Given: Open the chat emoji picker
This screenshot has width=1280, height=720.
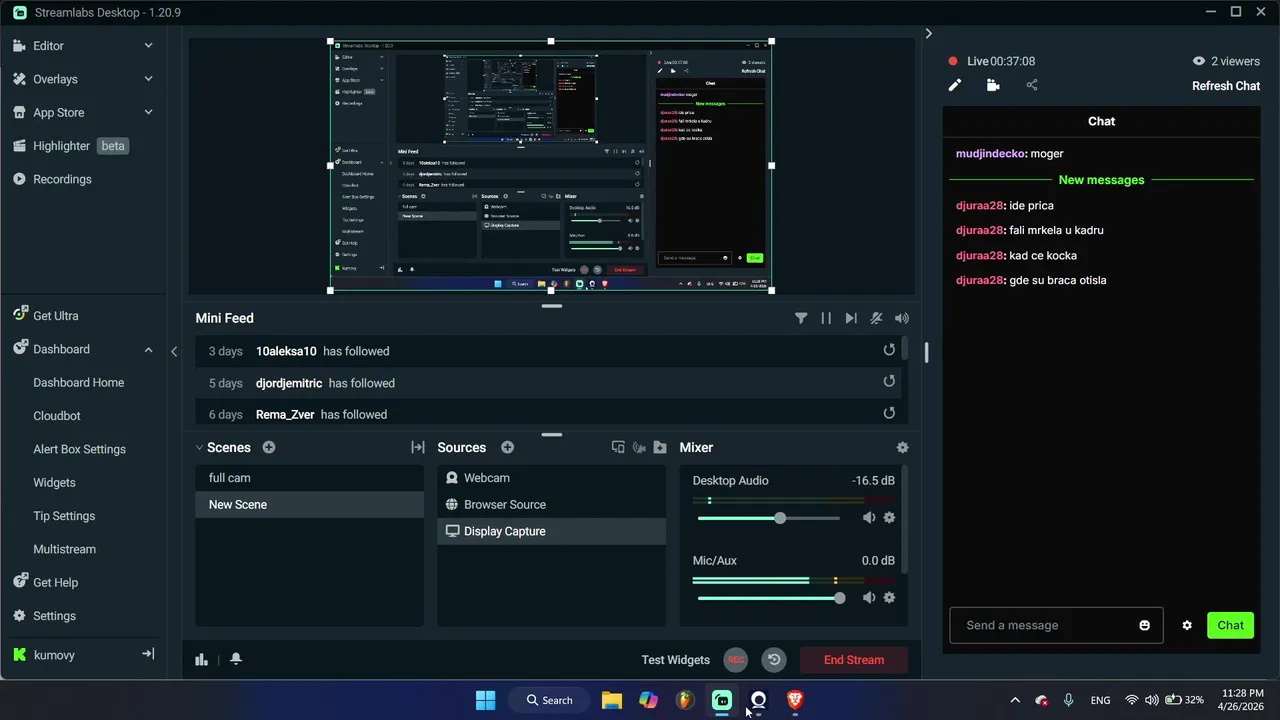Looking at the screenshot, I should pyautogui.click(x=1144, y=625).
